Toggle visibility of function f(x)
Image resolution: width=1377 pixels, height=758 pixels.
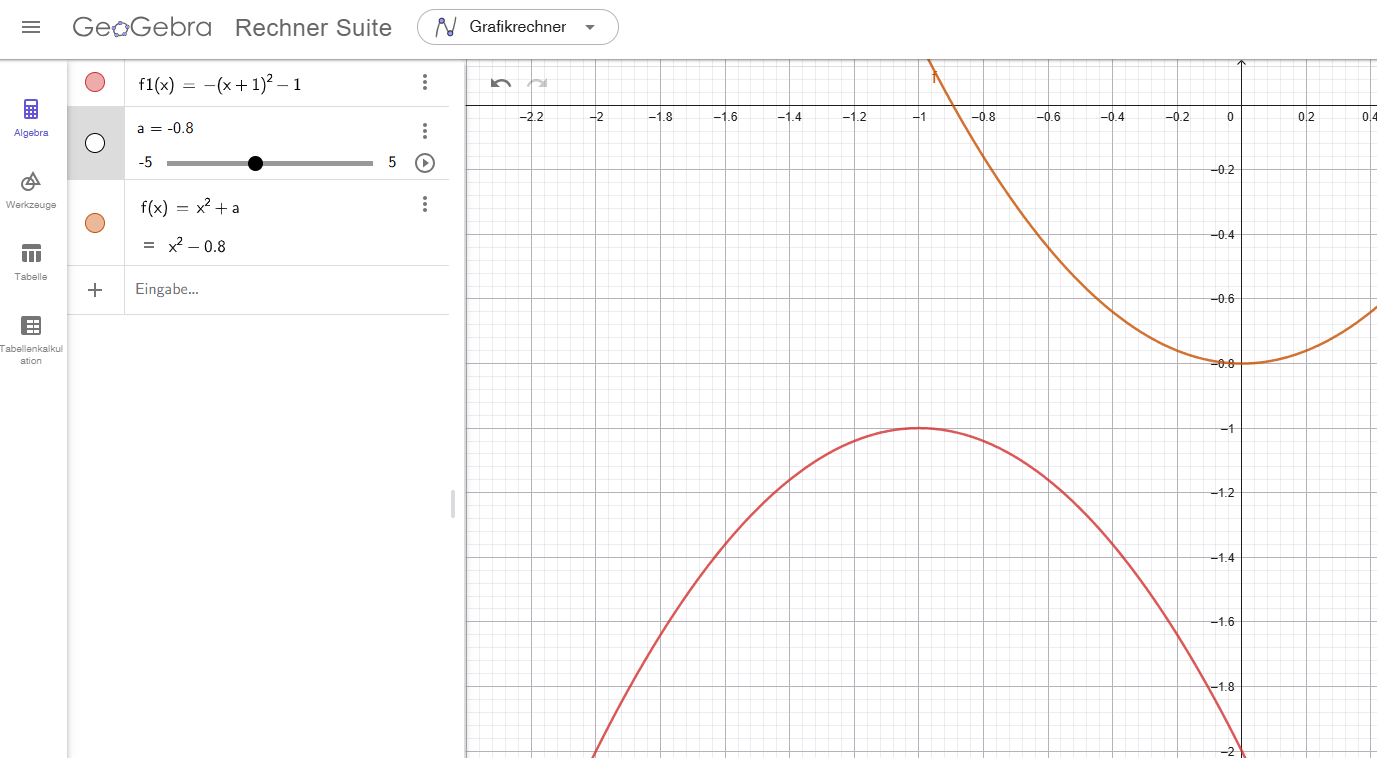pos(95,223)
